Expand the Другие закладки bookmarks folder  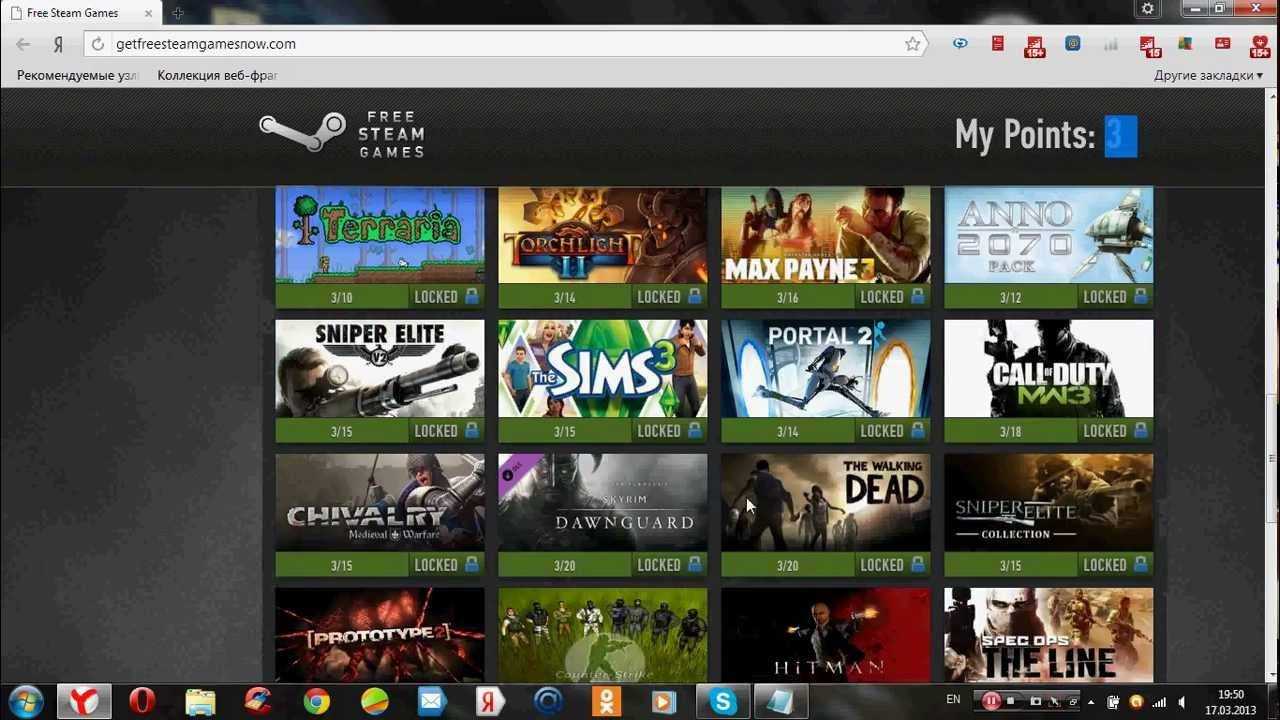[x=1209, y=75]
